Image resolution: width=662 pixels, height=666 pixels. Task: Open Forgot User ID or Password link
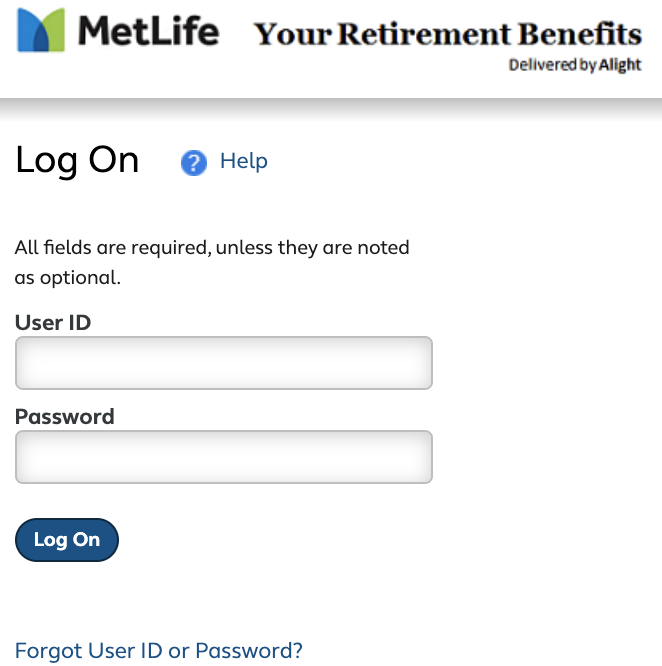point(159,650)
